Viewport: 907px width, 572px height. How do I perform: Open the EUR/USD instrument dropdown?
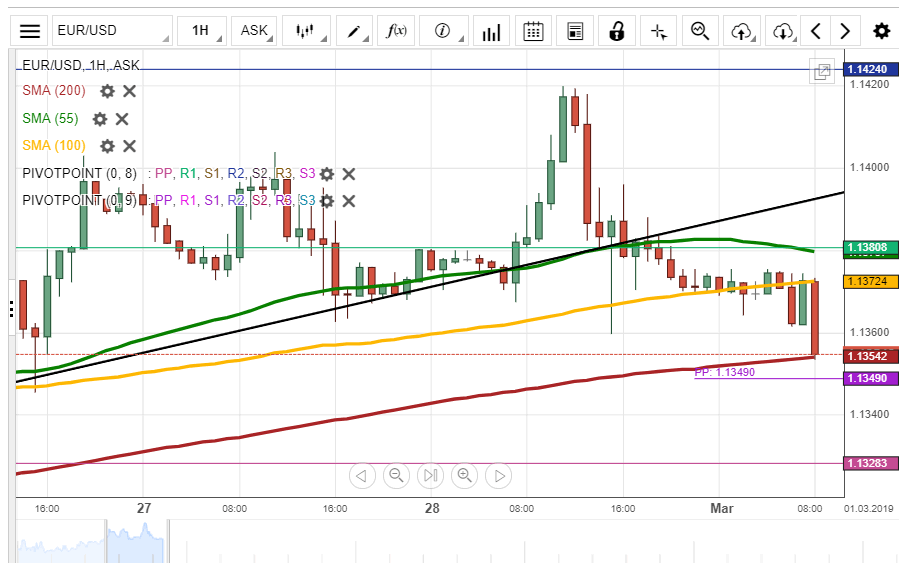click(111, 31)
